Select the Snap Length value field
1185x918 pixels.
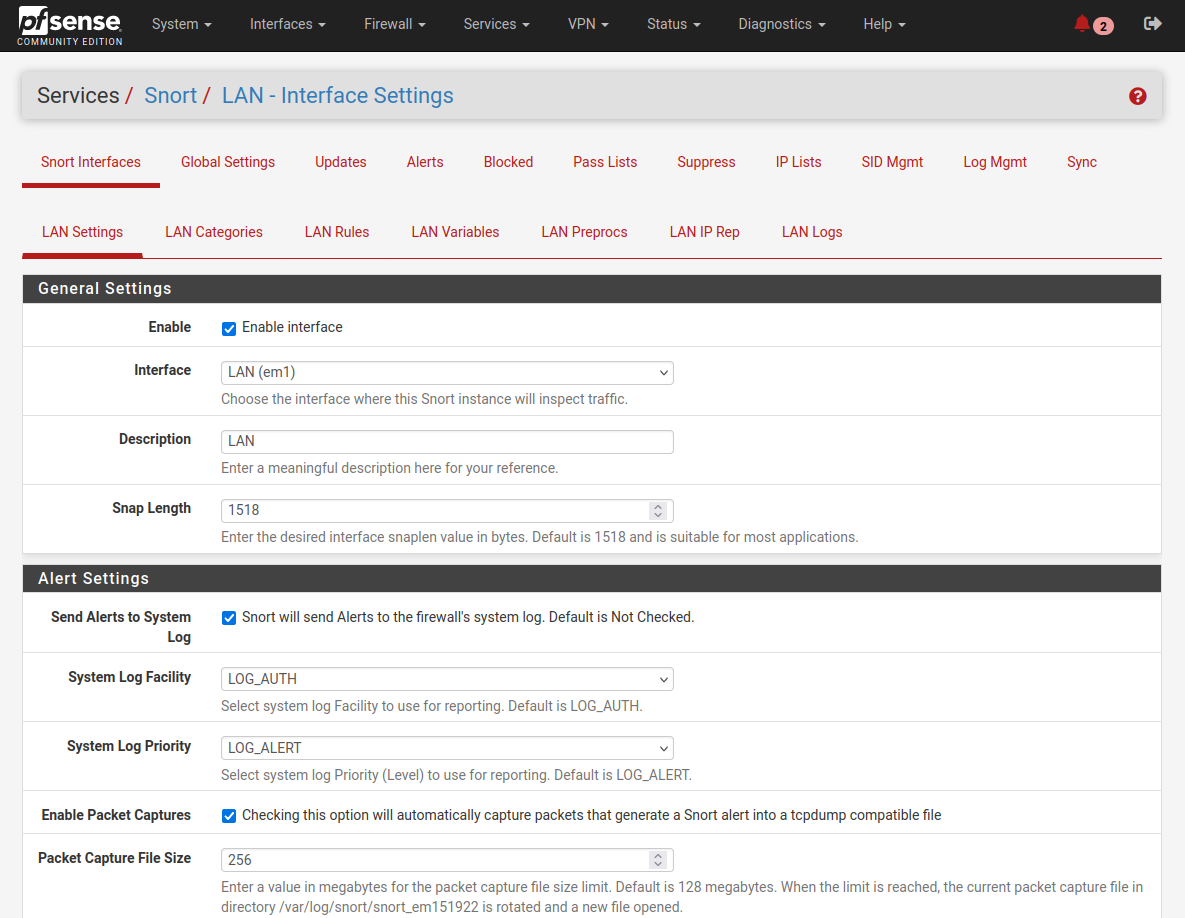click(430, 510)
